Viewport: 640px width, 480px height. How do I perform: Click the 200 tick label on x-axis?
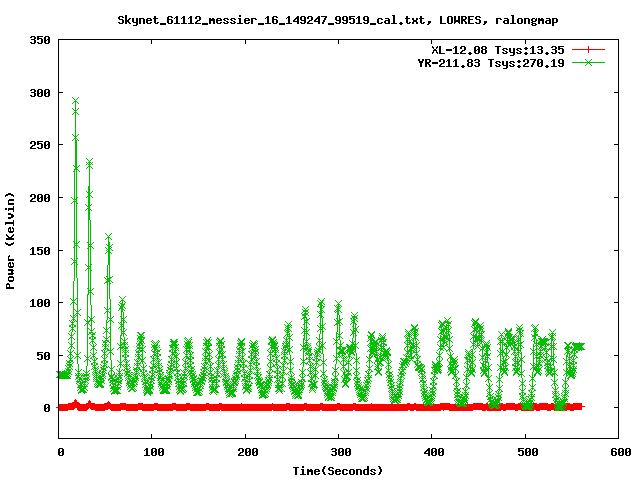(246, 452)
